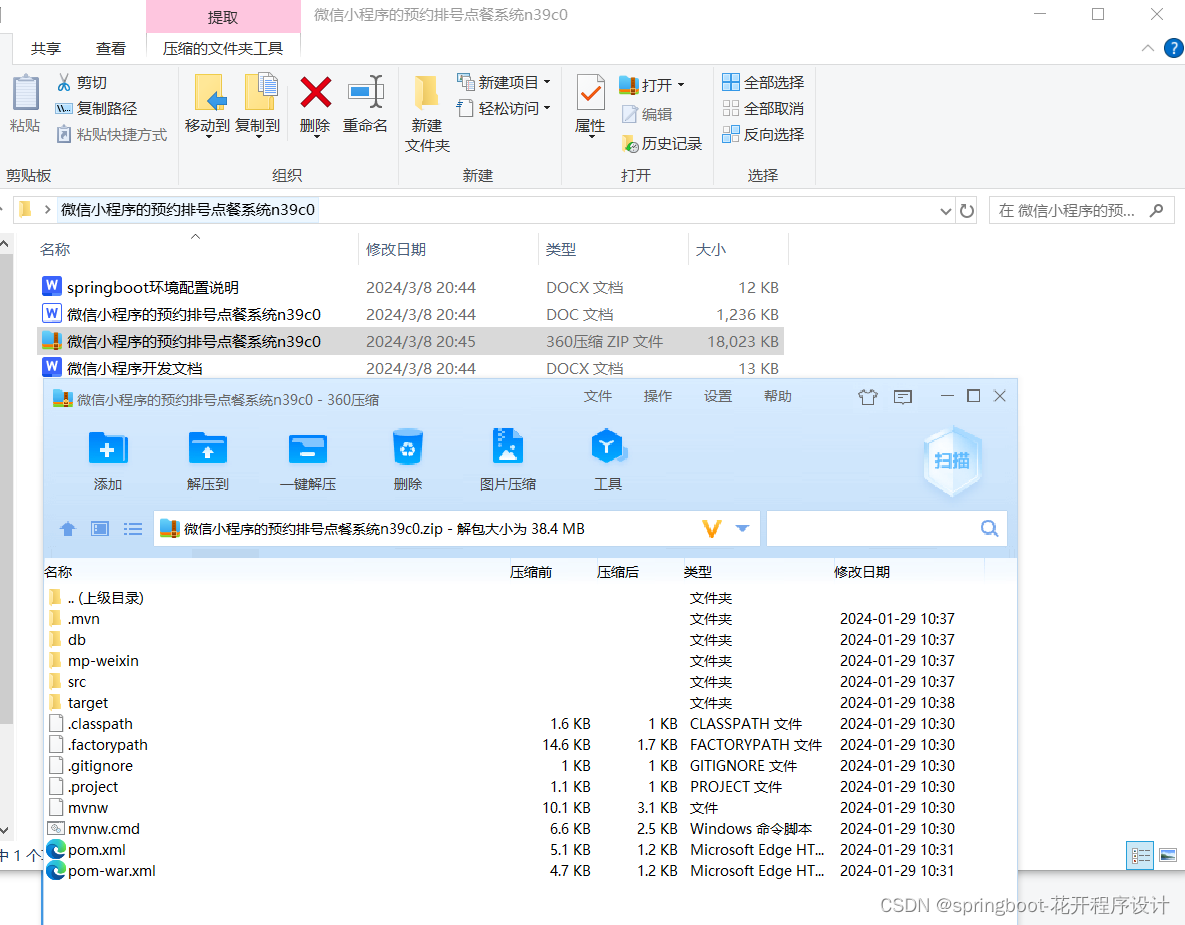Click Invert selection in the Select group

(763, 135)
